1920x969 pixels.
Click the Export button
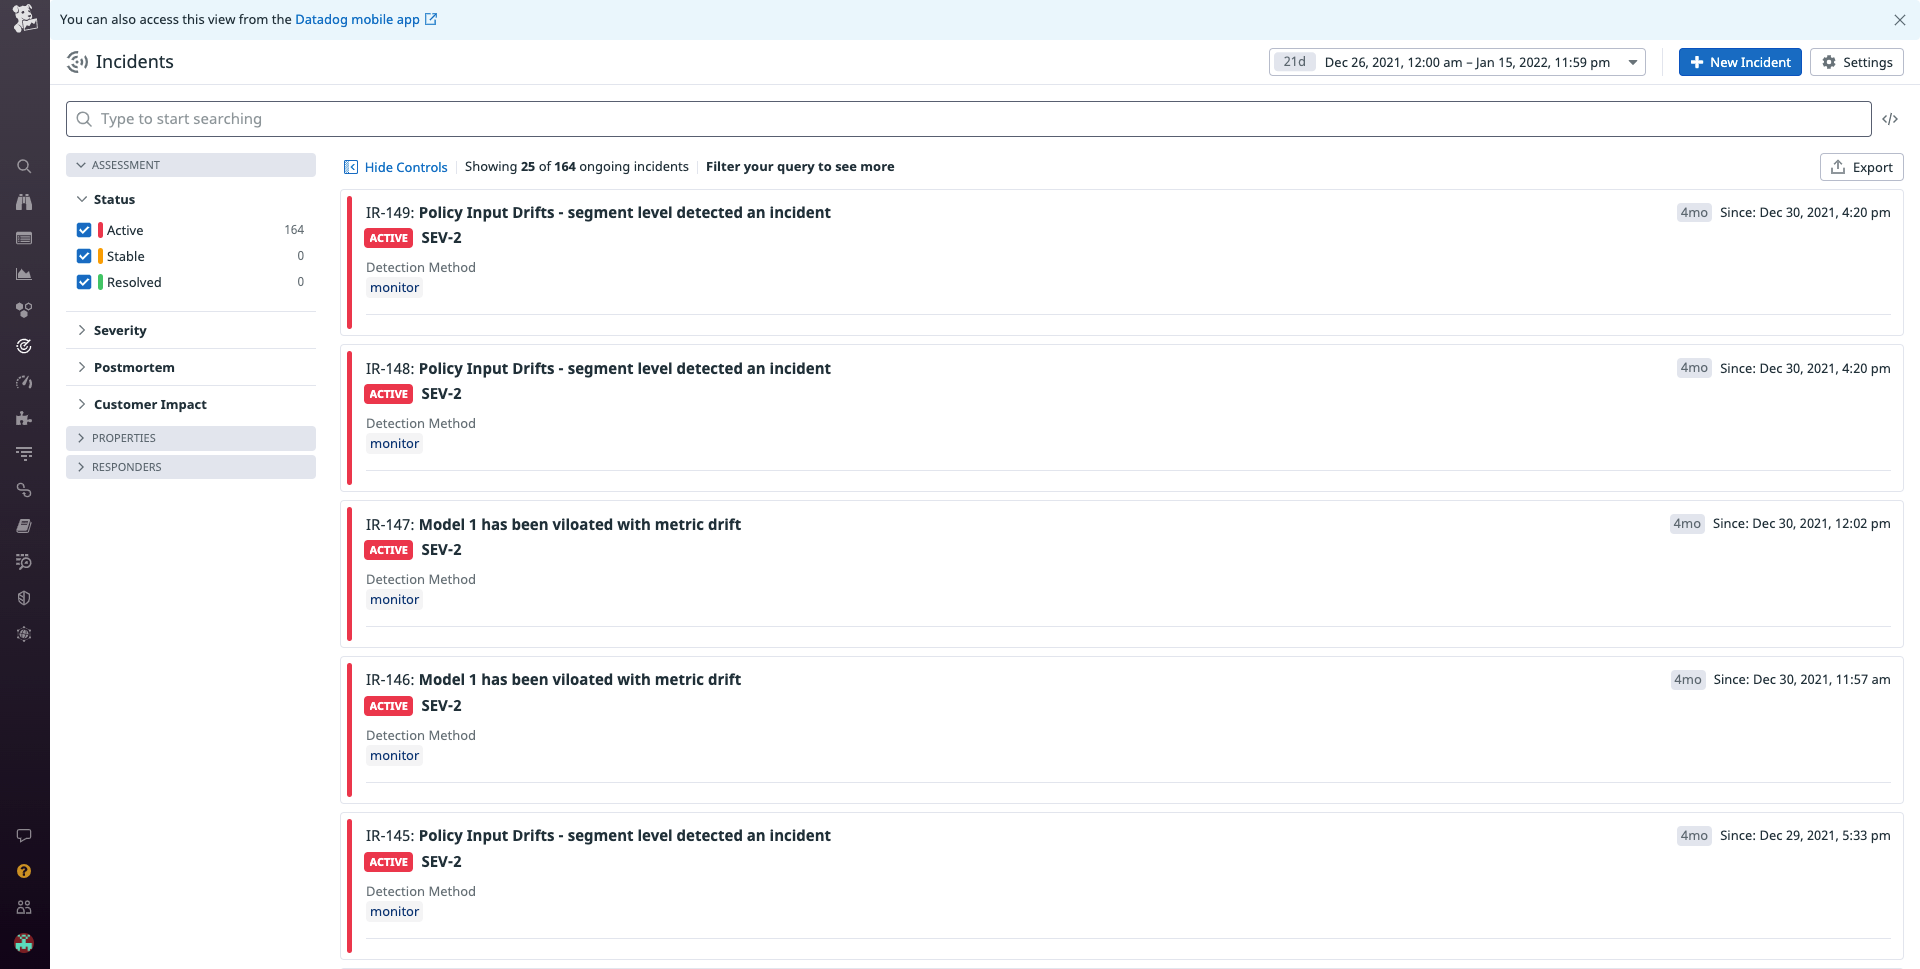click(1861, 166)
